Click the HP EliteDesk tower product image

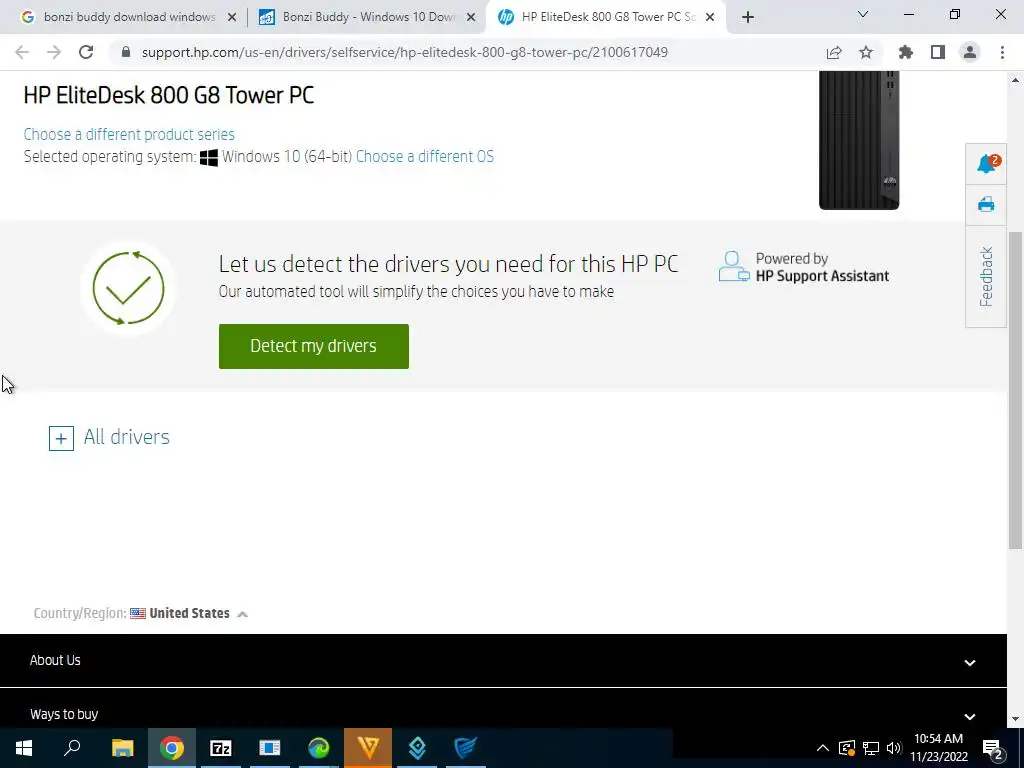click(859, 140)
